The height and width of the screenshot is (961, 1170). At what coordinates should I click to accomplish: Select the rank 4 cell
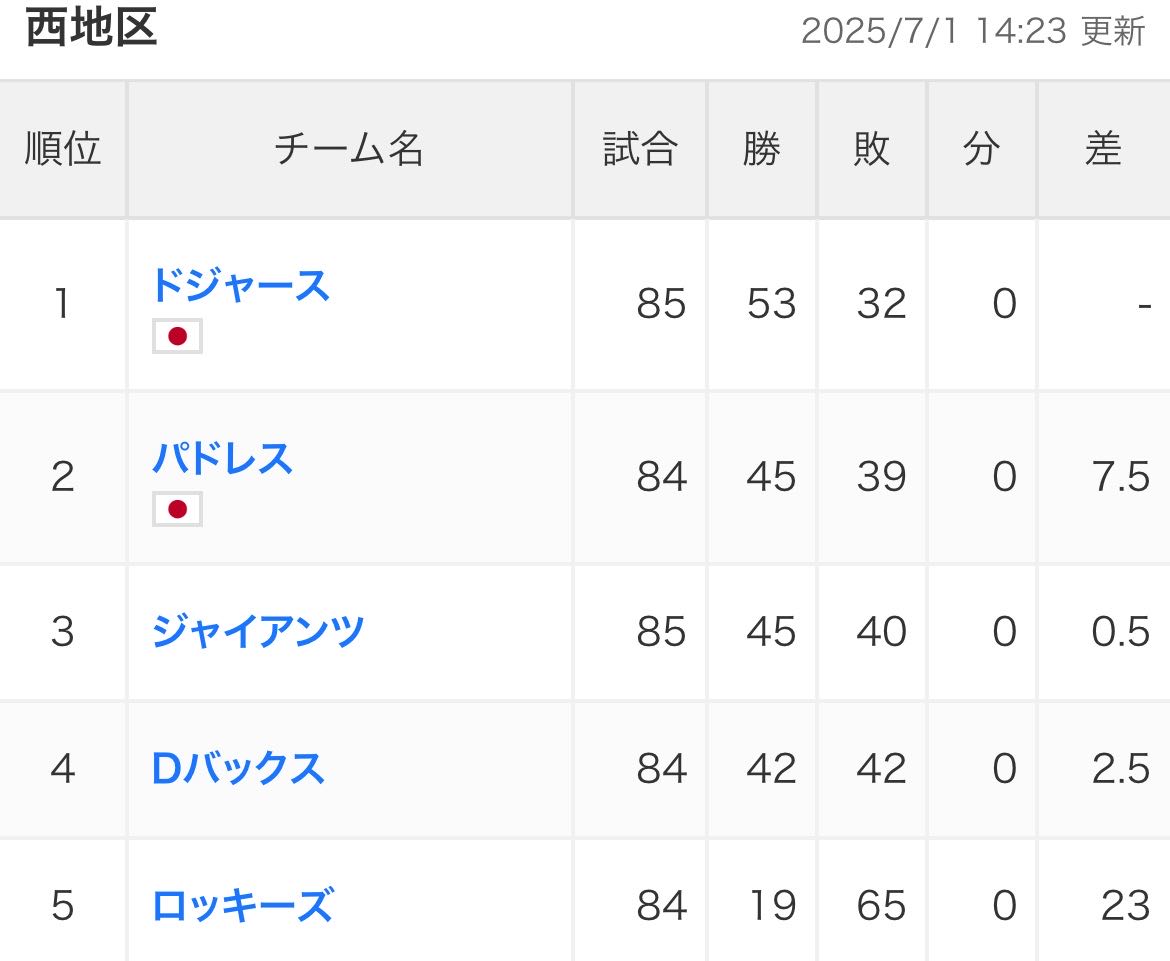pyautogui.click(x=63, y=769)
